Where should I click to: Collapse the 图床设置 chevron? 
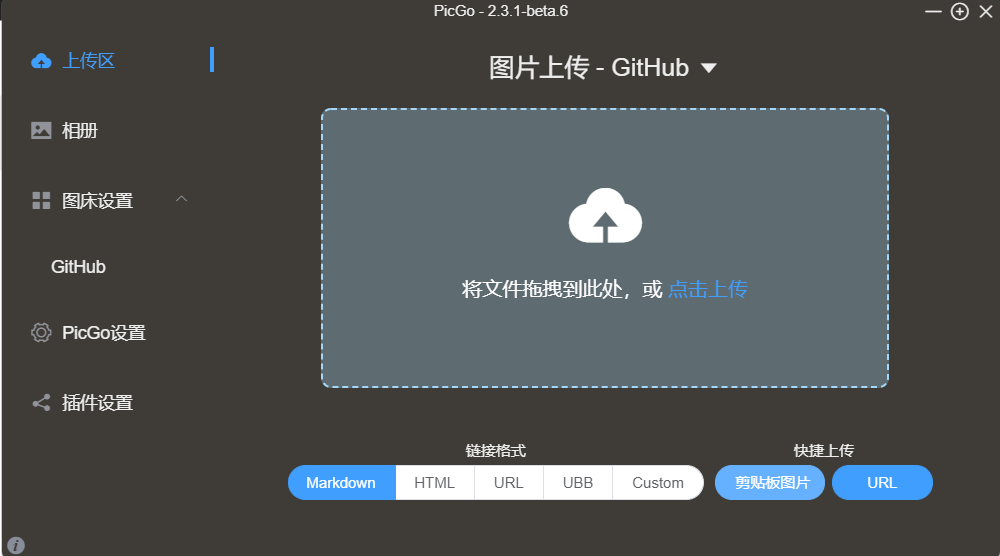coord(182,199)
